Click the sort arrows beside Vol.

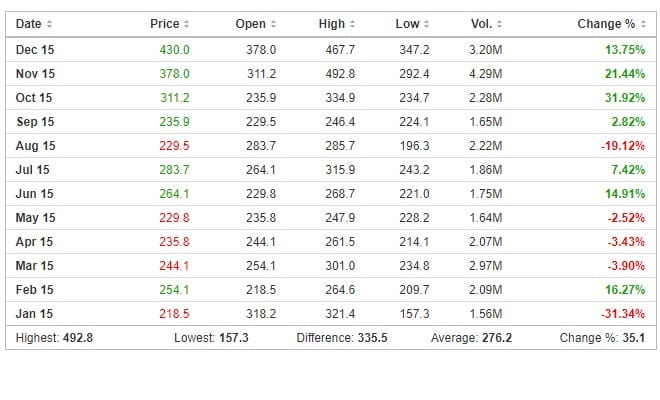click(499, 24)
